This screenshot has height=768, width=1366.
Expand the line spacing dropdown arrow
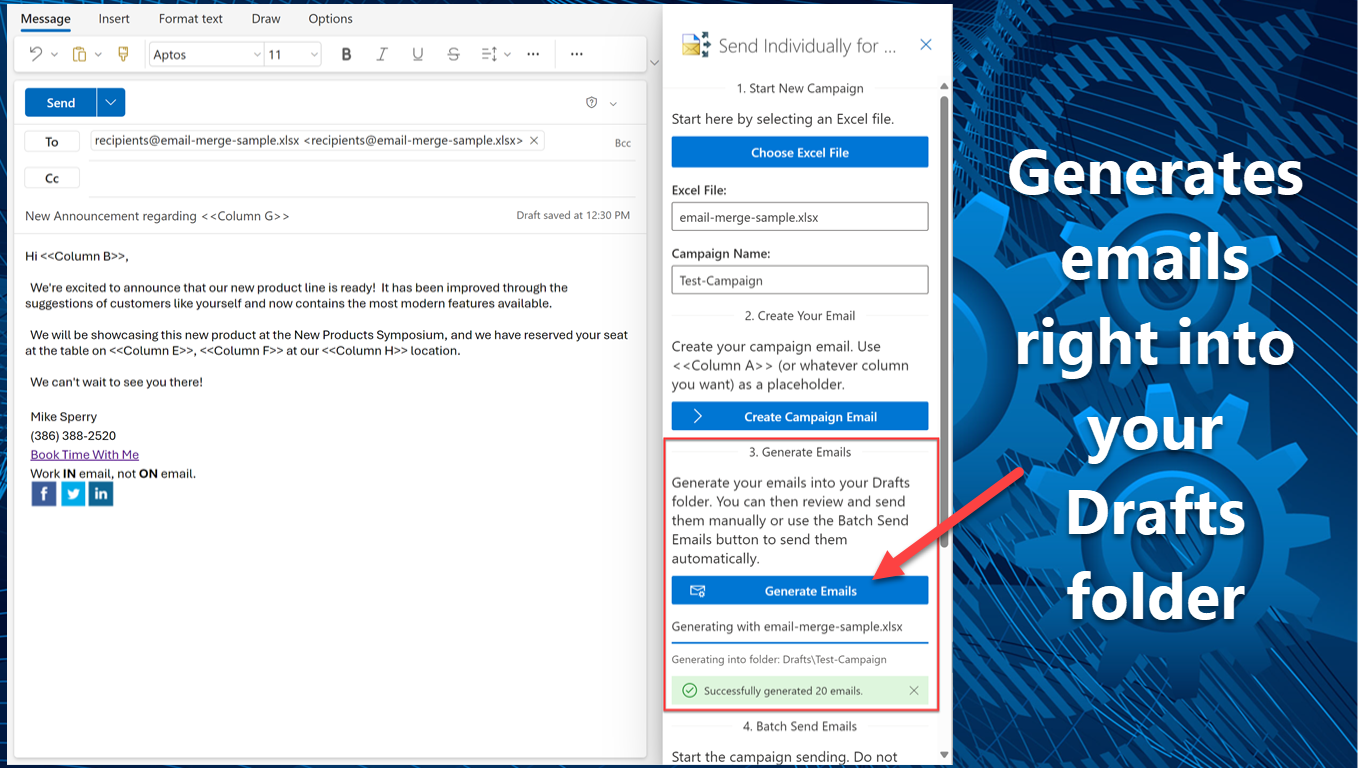point(507,55)
